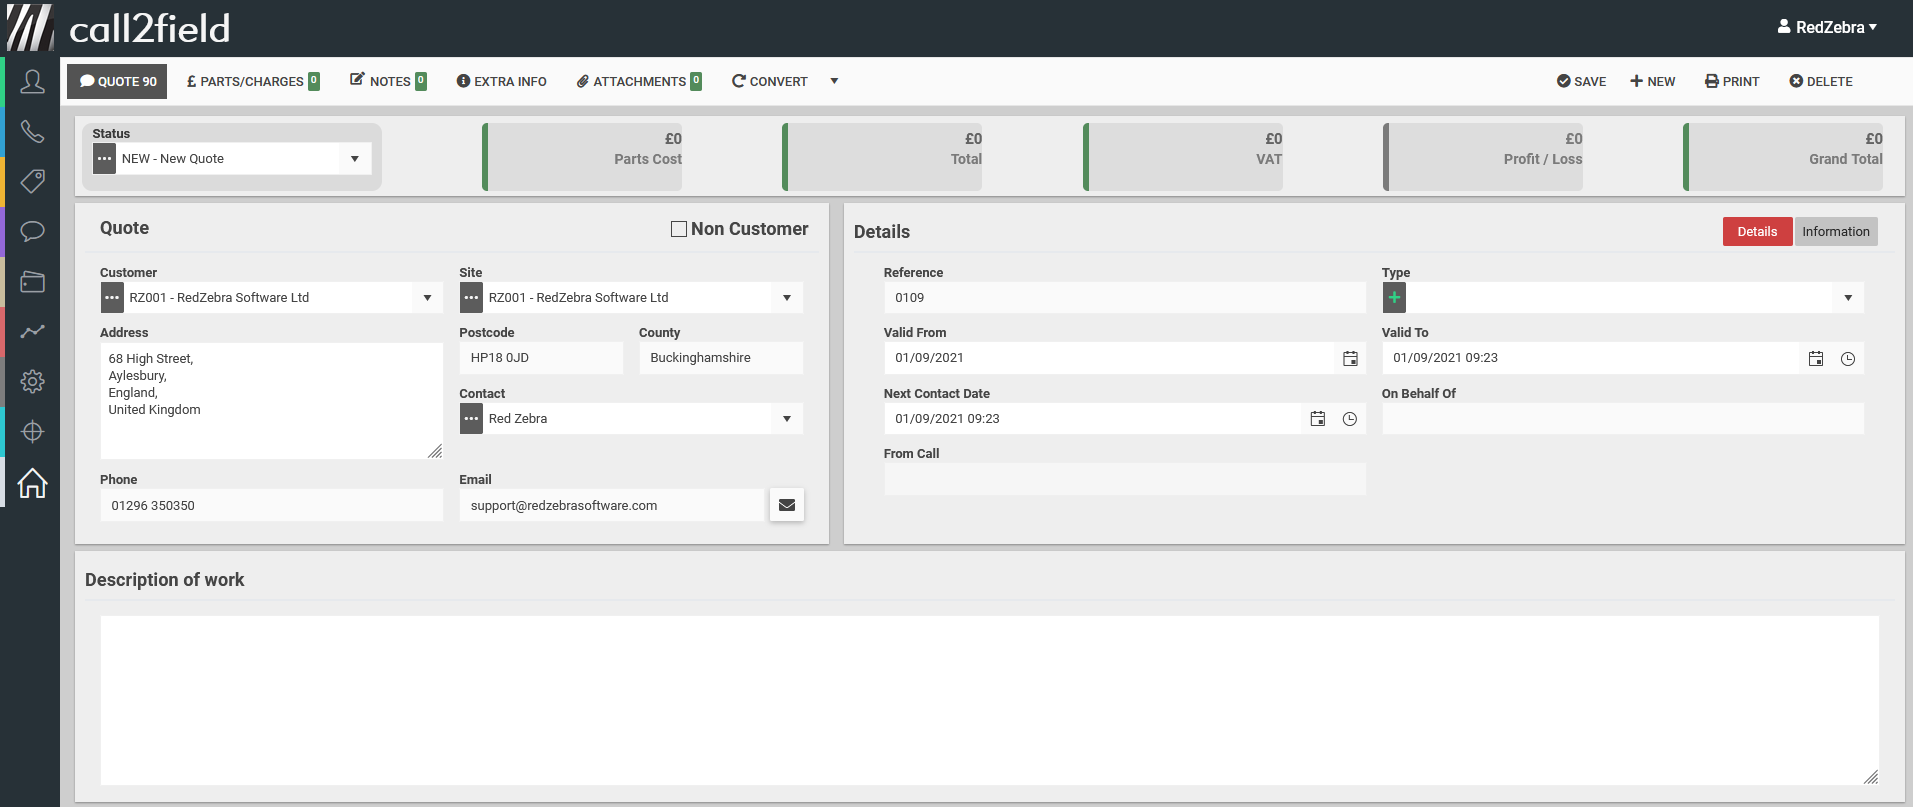The height and width of the screenshot is (807, 1913).
Task: Click the phone icon in left sidebar
Action: pyautogui.click(x=32, y=132)
